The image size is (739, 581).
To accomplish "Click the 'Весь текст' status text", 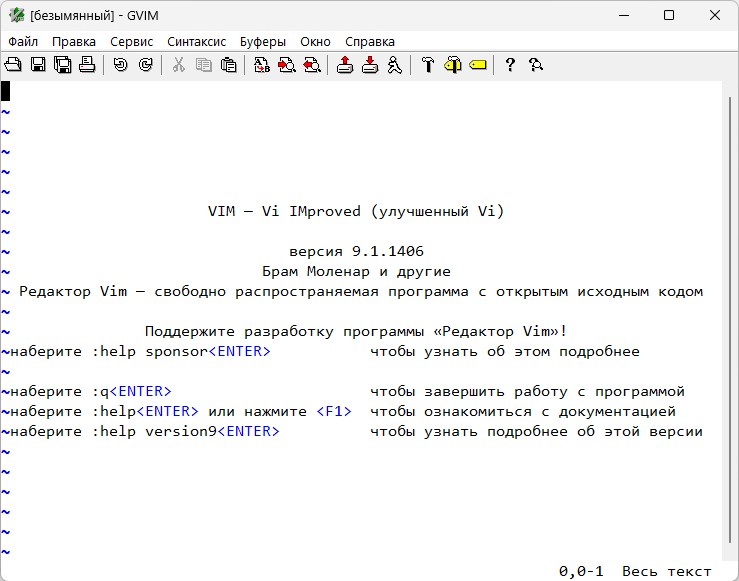I will tap(666, 572).
